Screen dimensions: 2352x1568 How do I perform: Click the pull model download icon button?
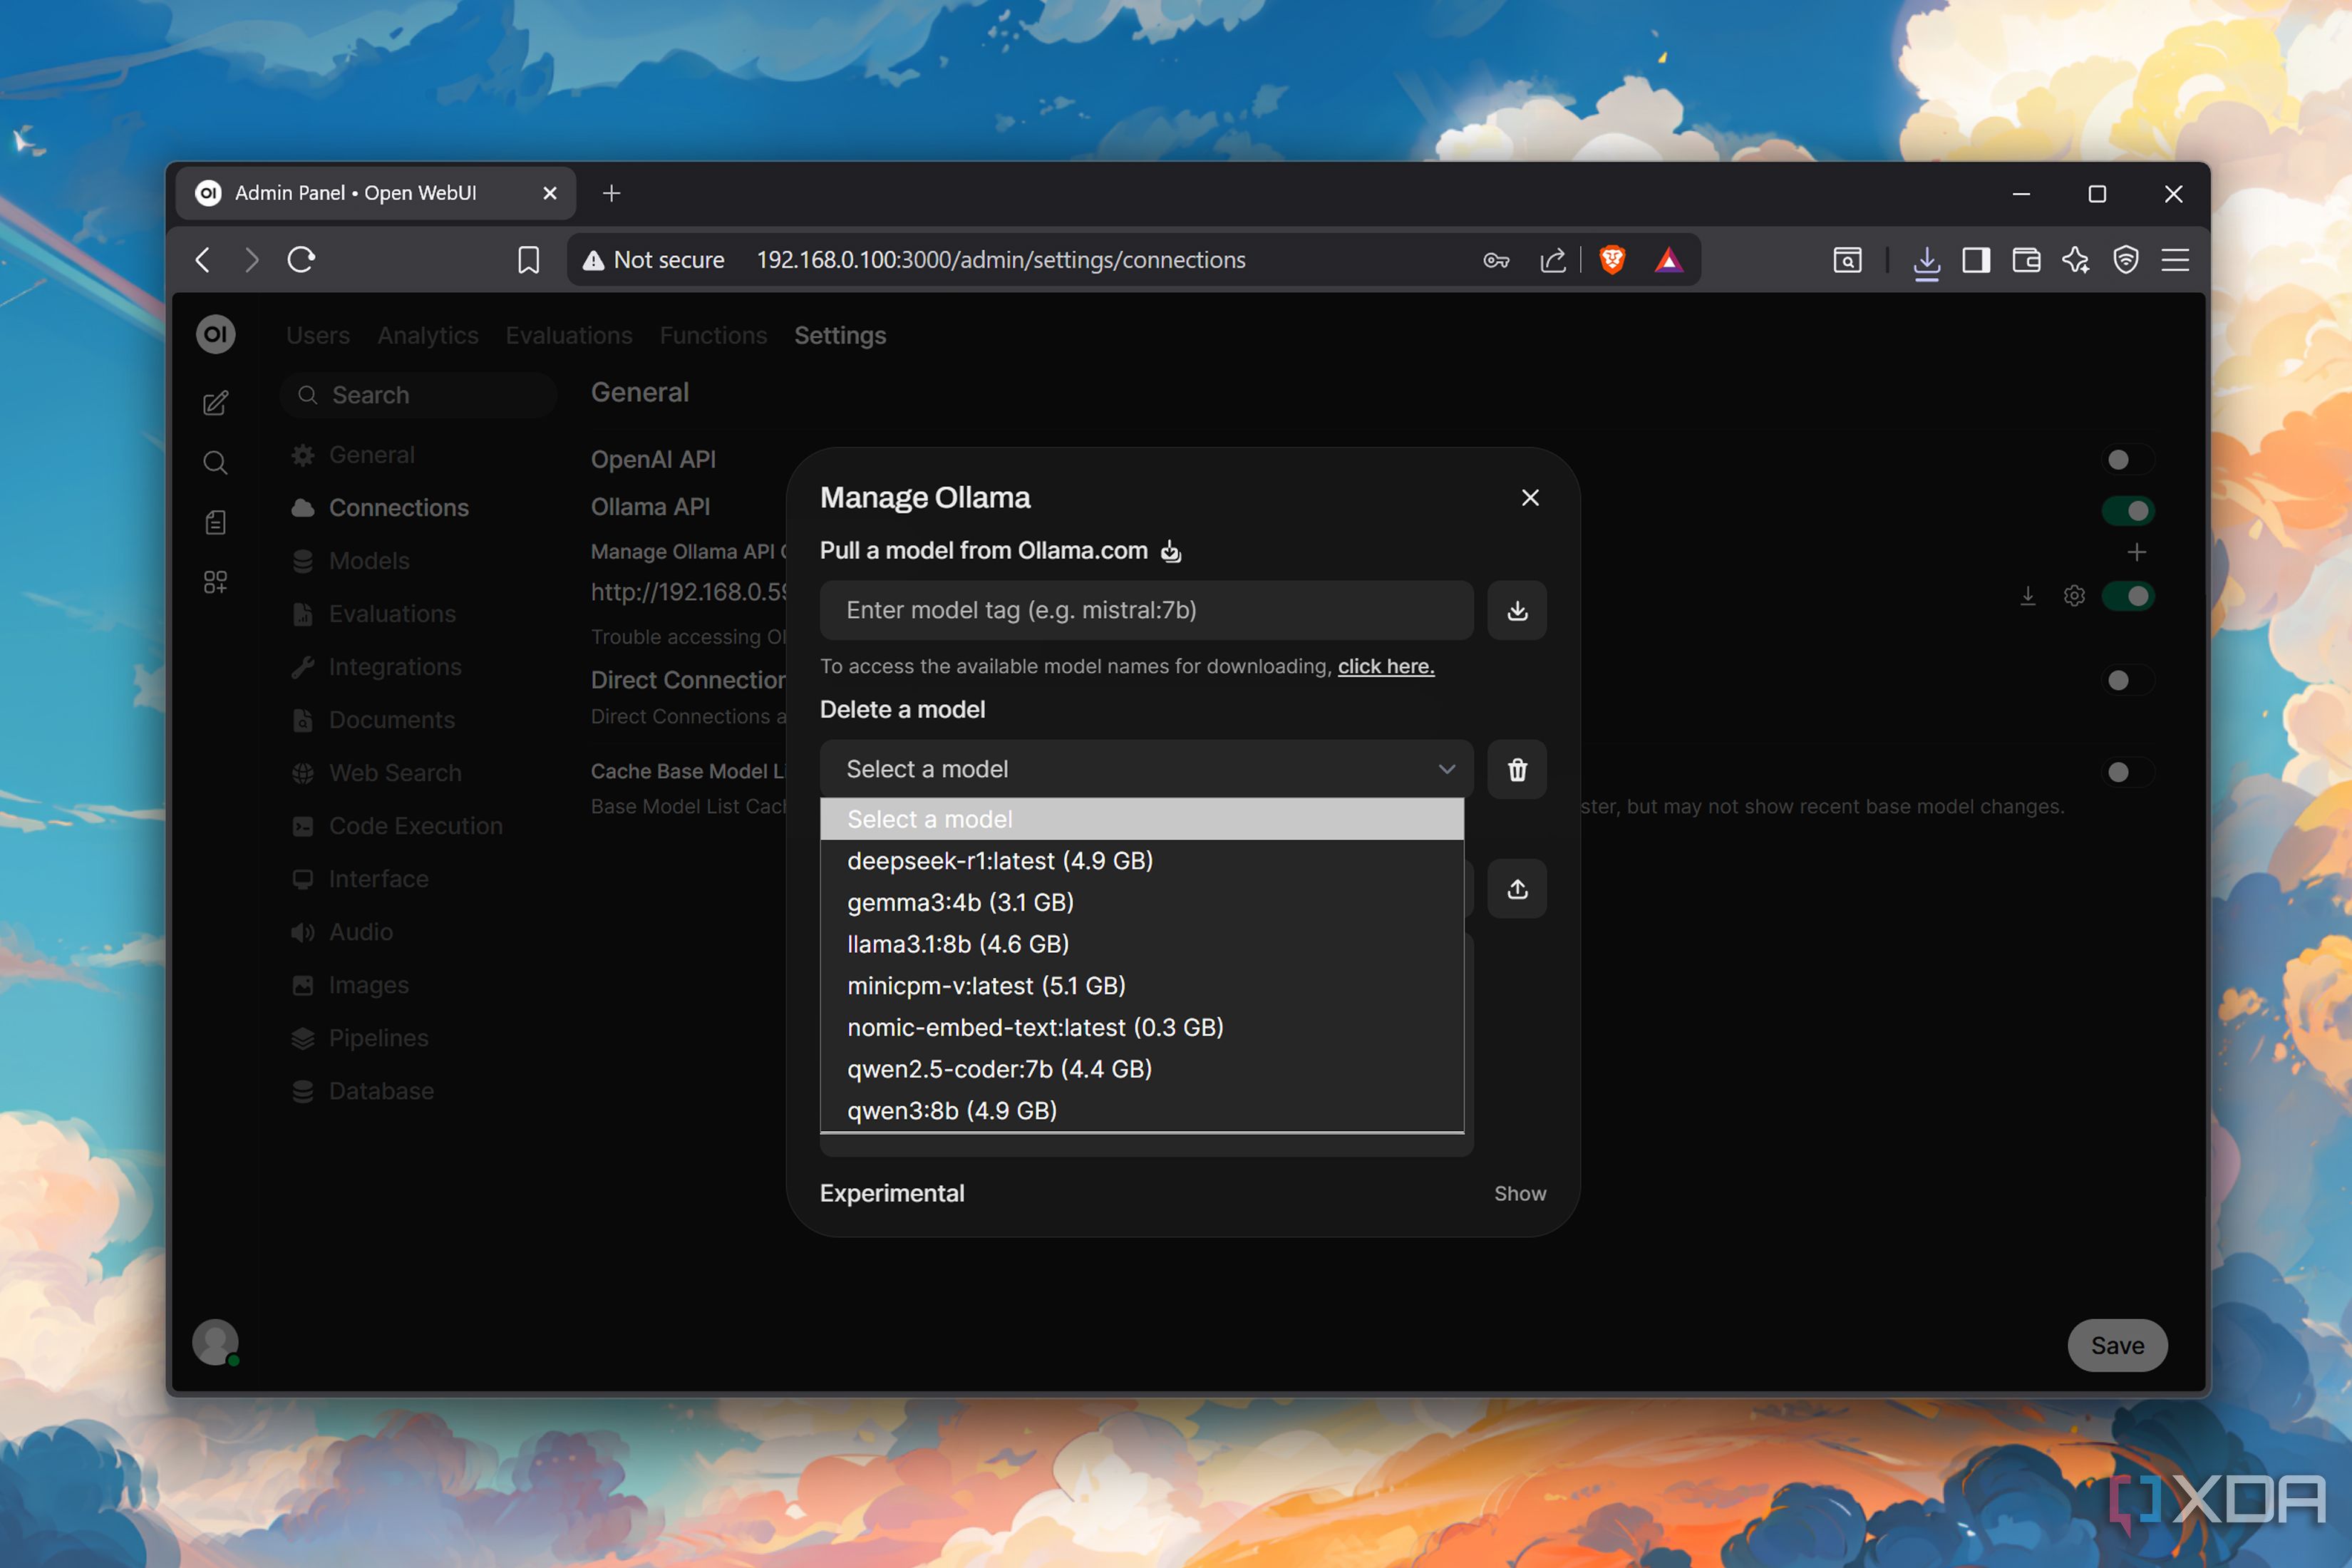point(1517,610)
